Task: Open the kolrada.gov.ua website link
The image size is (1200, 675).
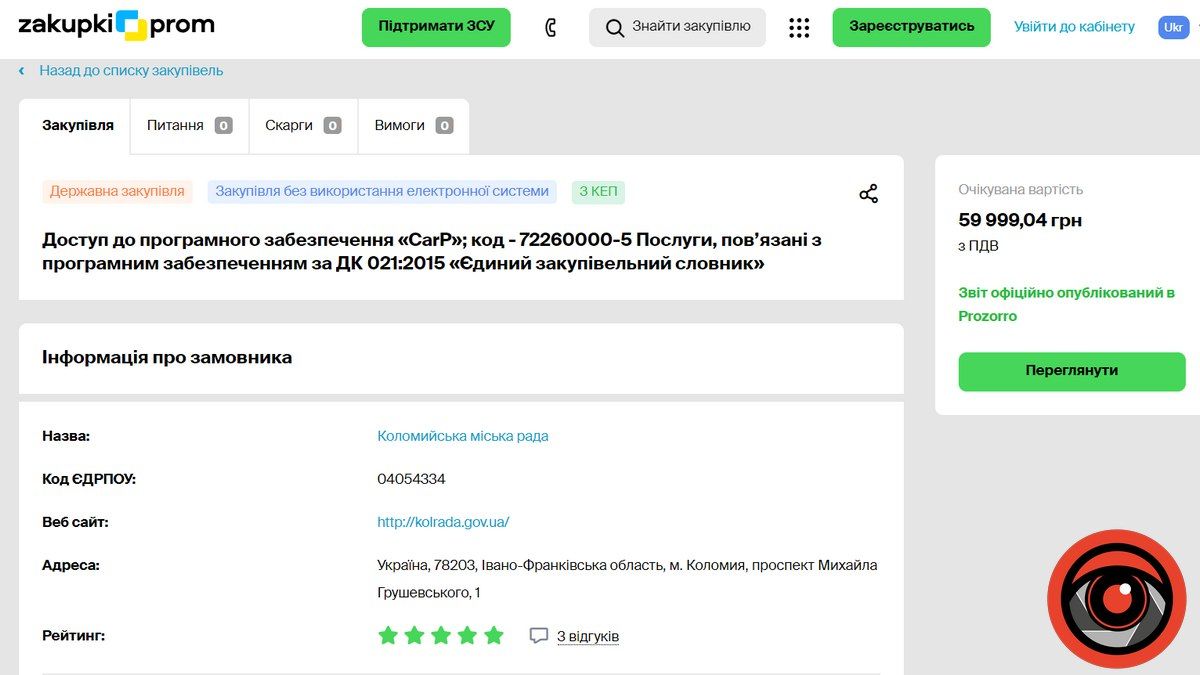Action: pos(441,521)
